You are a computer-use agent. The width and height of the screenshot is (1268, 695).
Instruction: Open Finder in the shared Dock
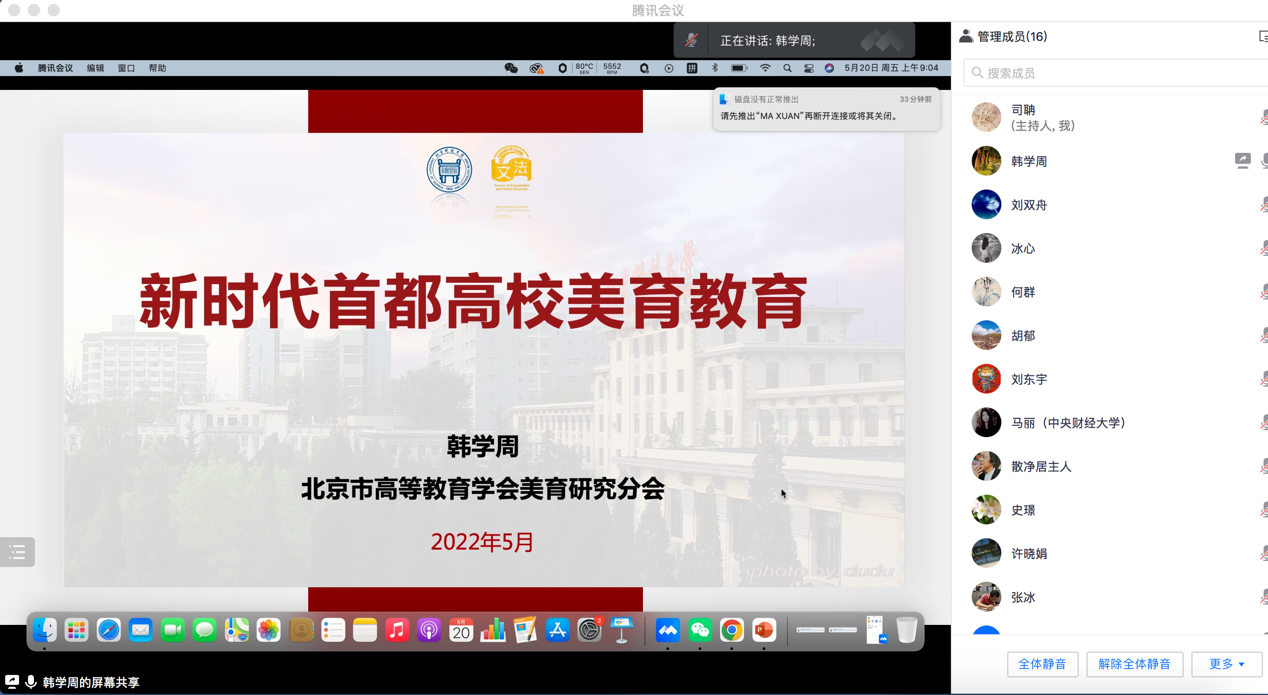[x=45, y=630]
